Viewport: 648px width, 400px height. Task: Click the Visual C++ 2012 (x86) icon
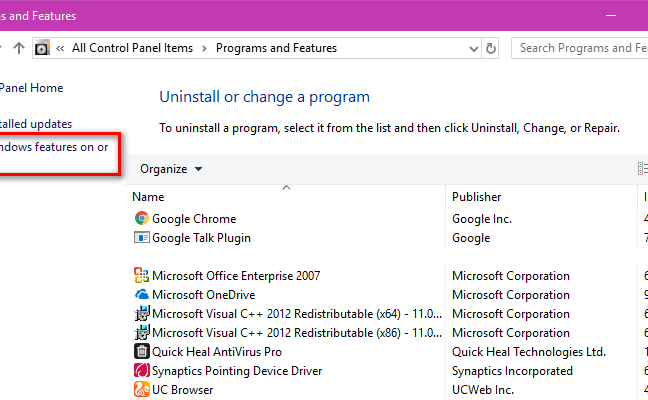142,333
